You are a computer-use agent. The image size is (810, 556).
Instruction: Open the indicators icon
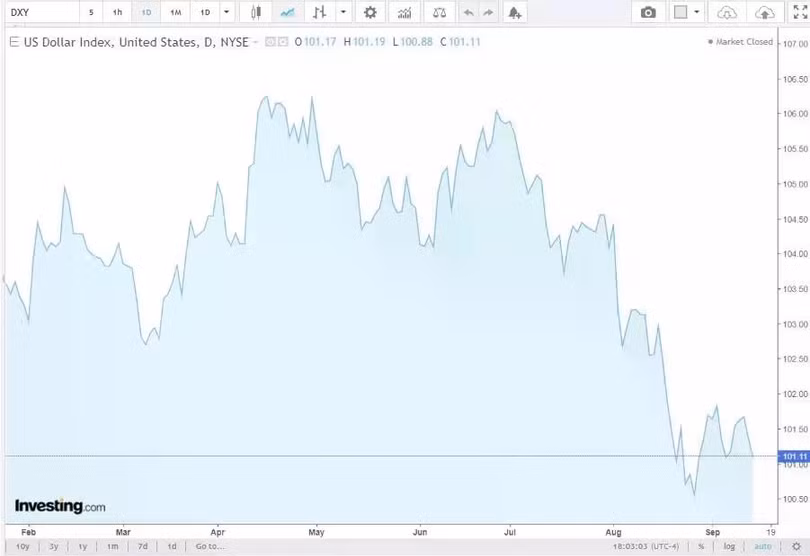pos(404,12)
